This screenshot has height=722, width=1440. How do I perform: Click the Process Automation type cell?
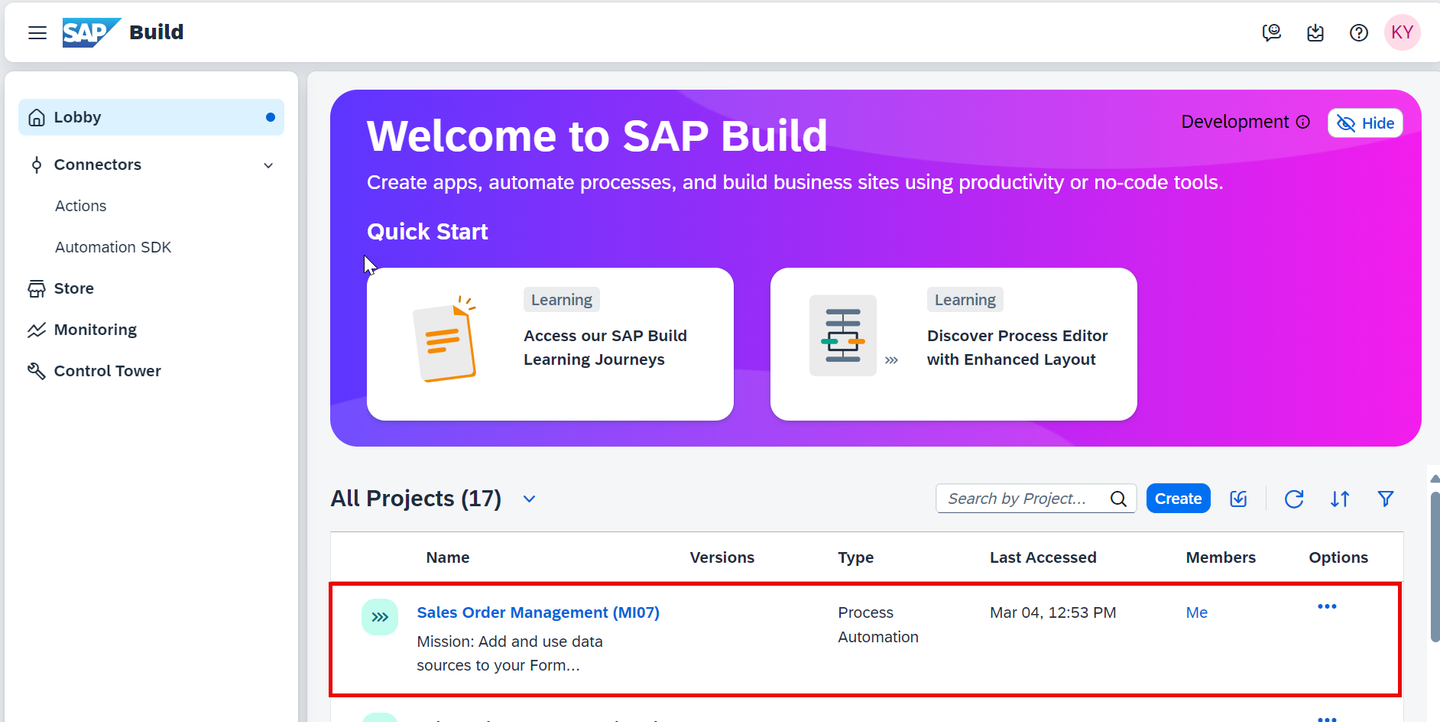tap(878, 625)
